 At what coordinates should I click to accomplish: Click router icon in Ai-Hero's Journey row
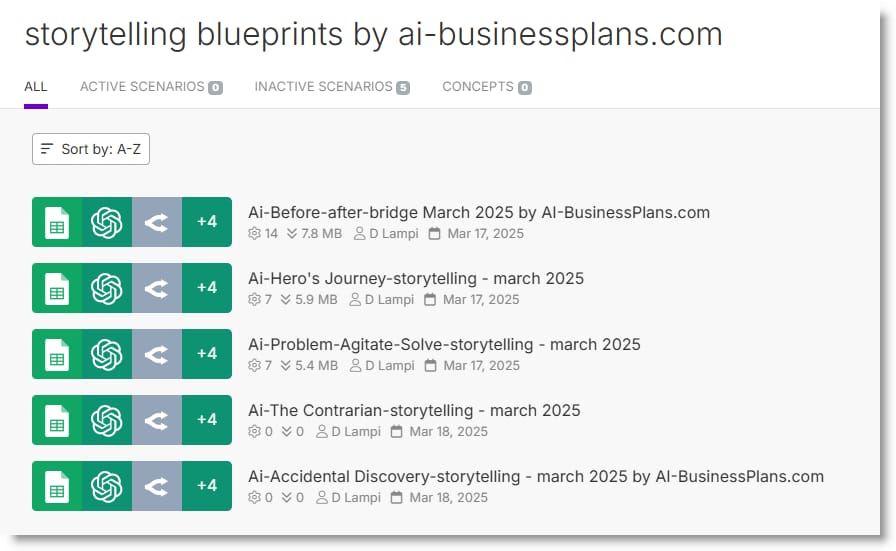coord(157,288)
